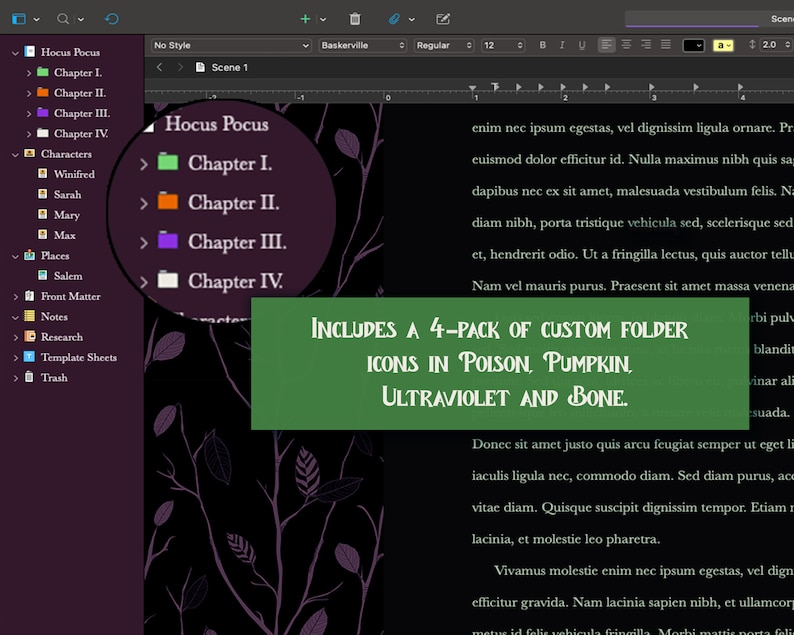The width and height of the screenshot is (794, 635).
Task: Justify the text alignment
Action: (666, 45)
